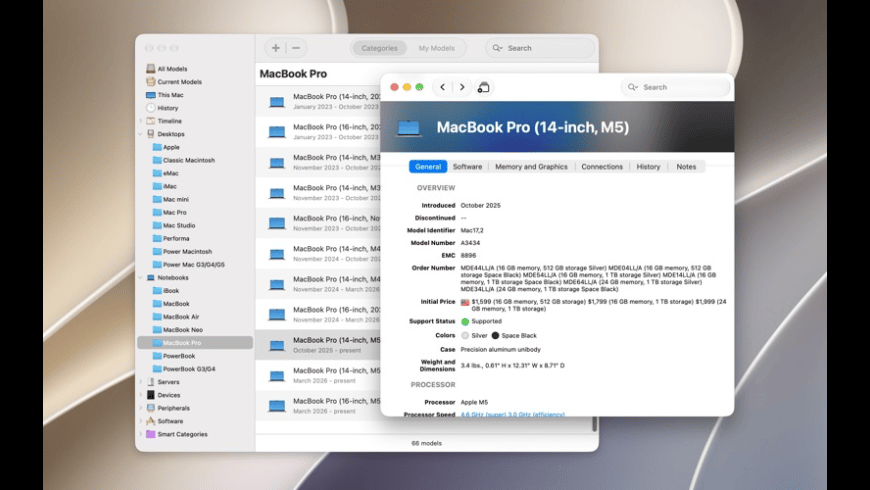Image resolution: width=870 pixels, height=490 pixels.
Task: Select MacBook Pro 14-inch March 2026 row
Action: pyautogui.click(x=318, y=375)
